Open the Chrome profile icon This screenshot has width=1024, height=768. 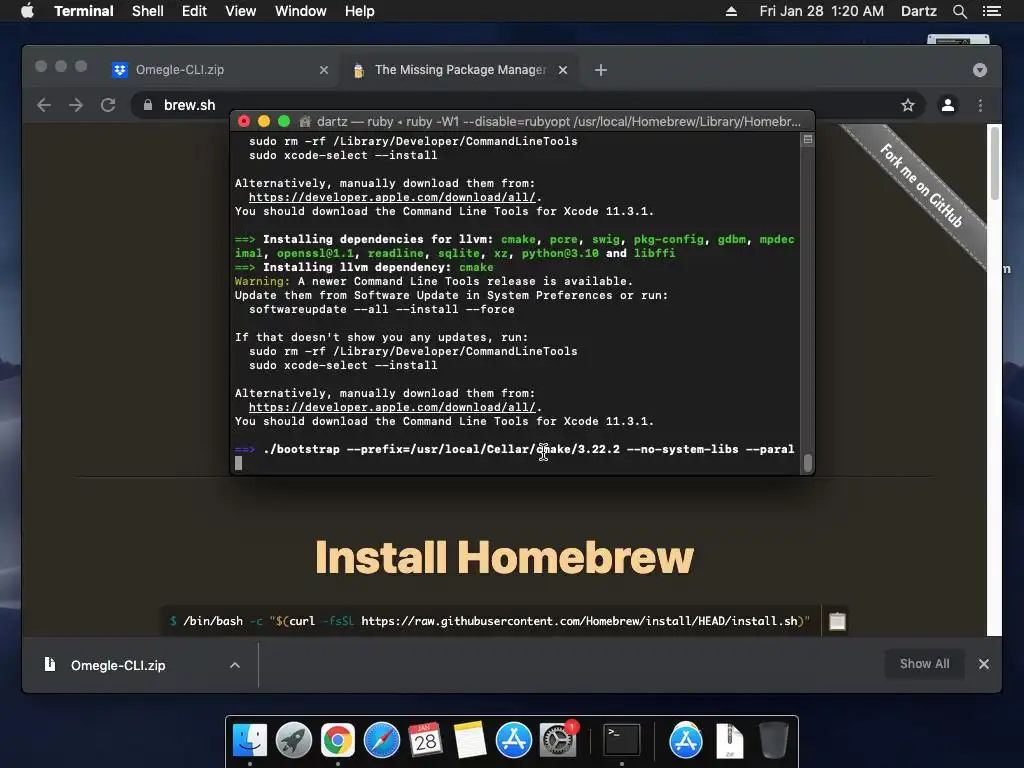[x=948, y=105]
